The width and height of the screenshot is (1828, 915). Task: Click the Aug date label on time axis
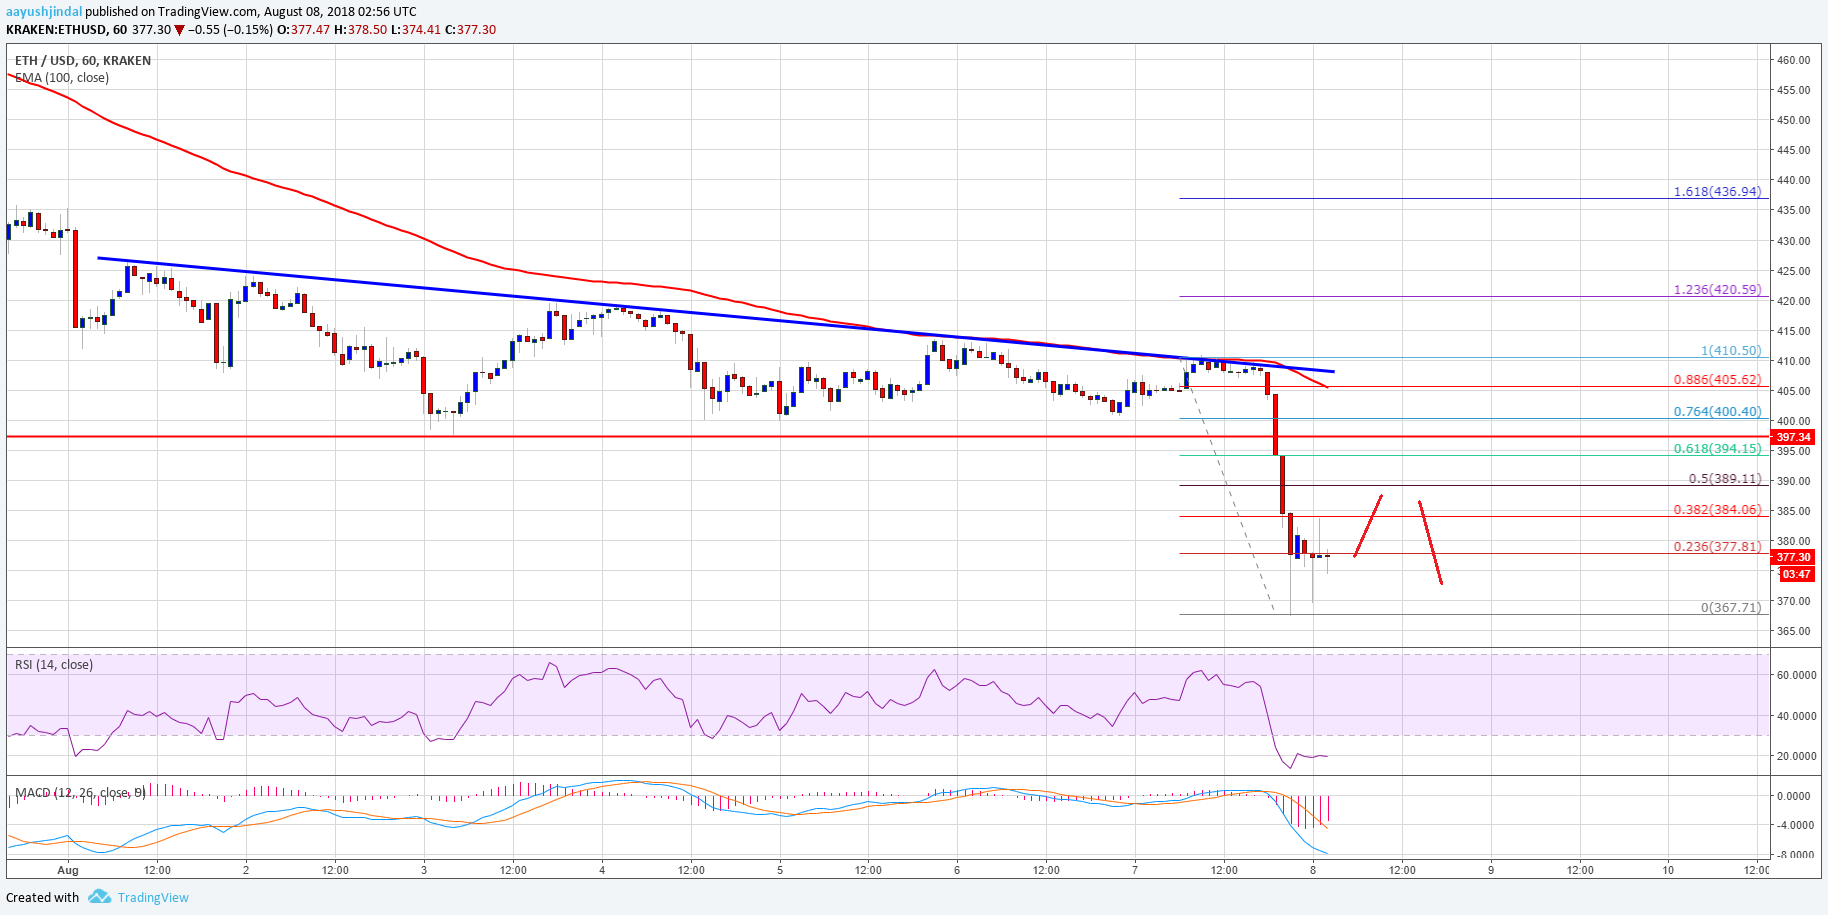coord(68,870)
